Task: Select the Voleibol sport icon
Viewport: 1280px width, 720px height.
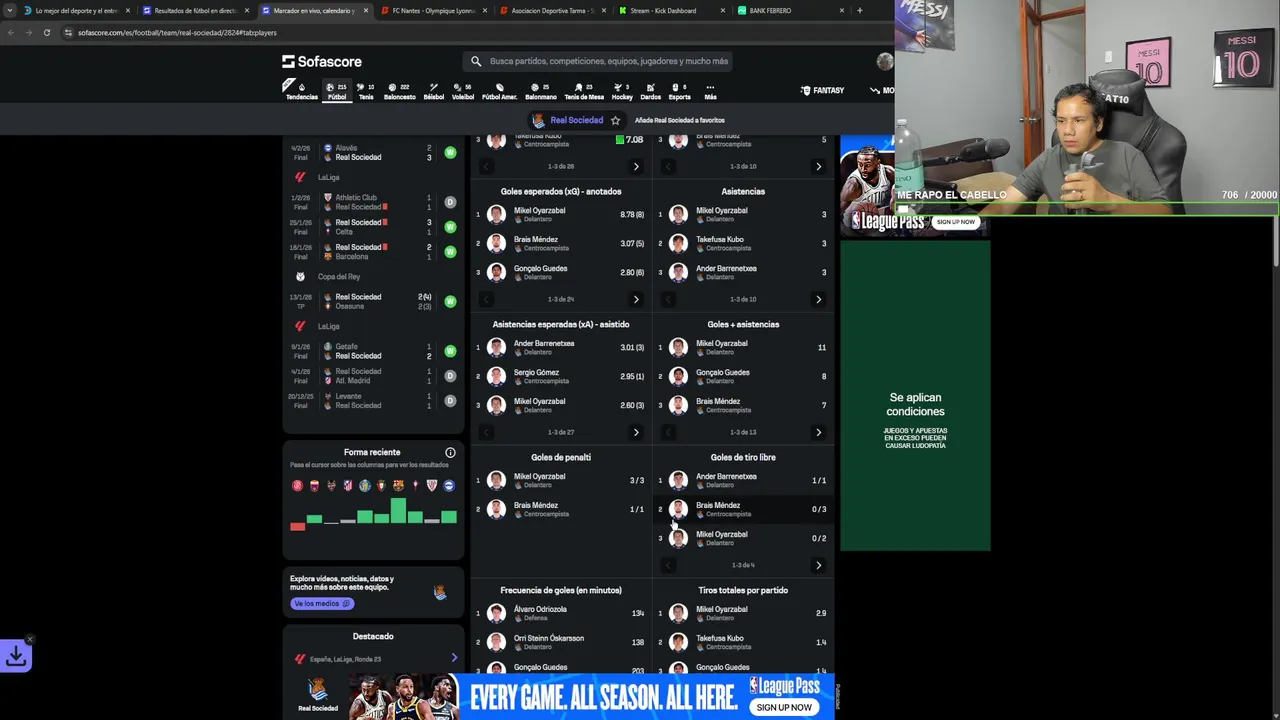Action: tap(462, 91)
